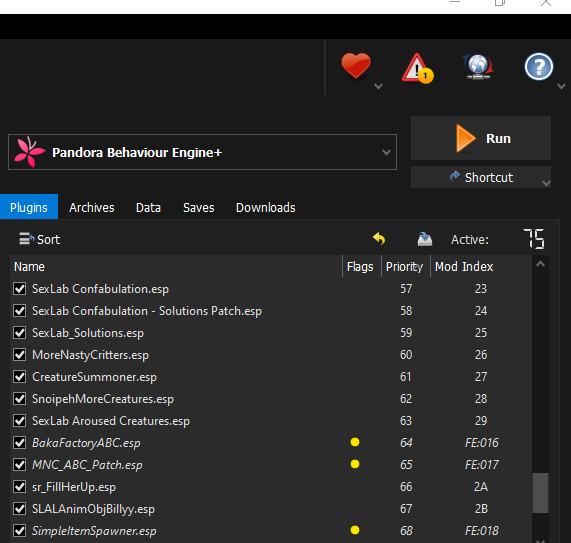This screenshot has width=571, height=543.
Task: Click the Shortcut button
Action: click(x=481, y=177)
